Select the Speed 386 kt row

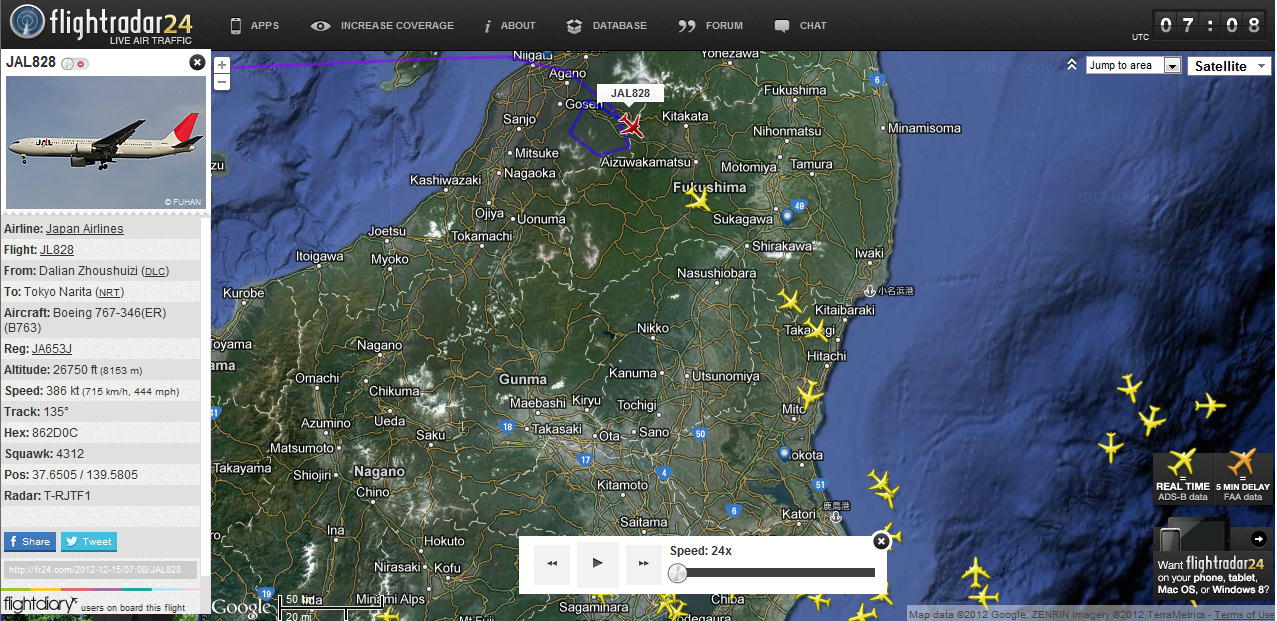(x=101, y=391)
